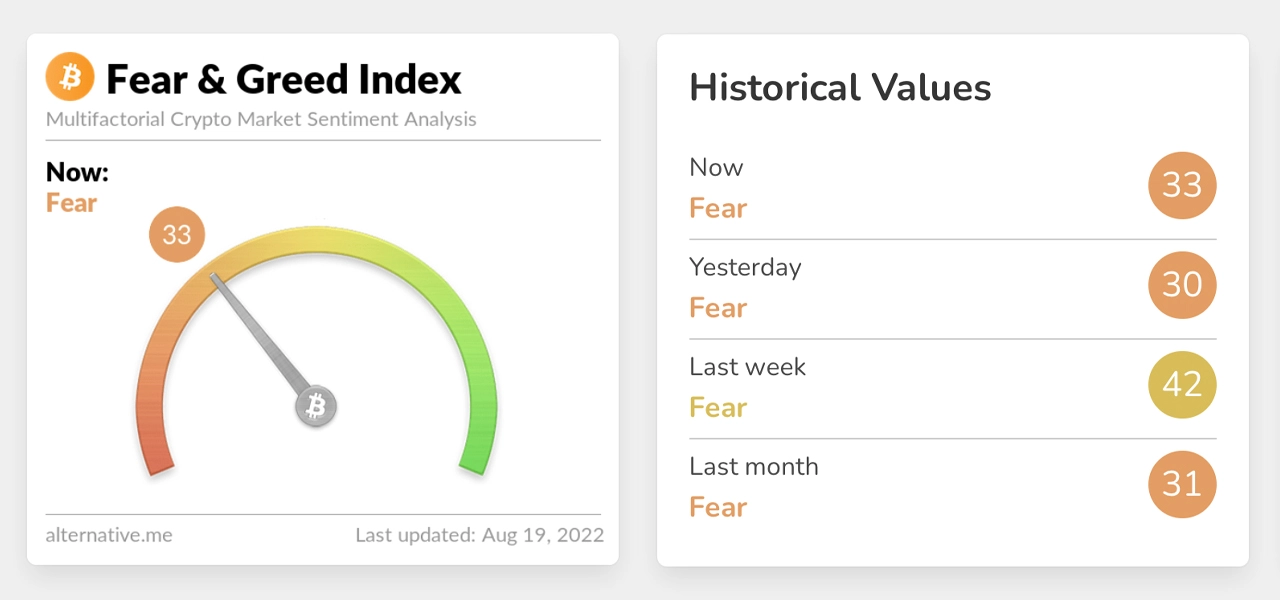Click the 33 badge above the gauge
The width and height of the screenshot is (1280, 600).
click(x=177, y=236)
